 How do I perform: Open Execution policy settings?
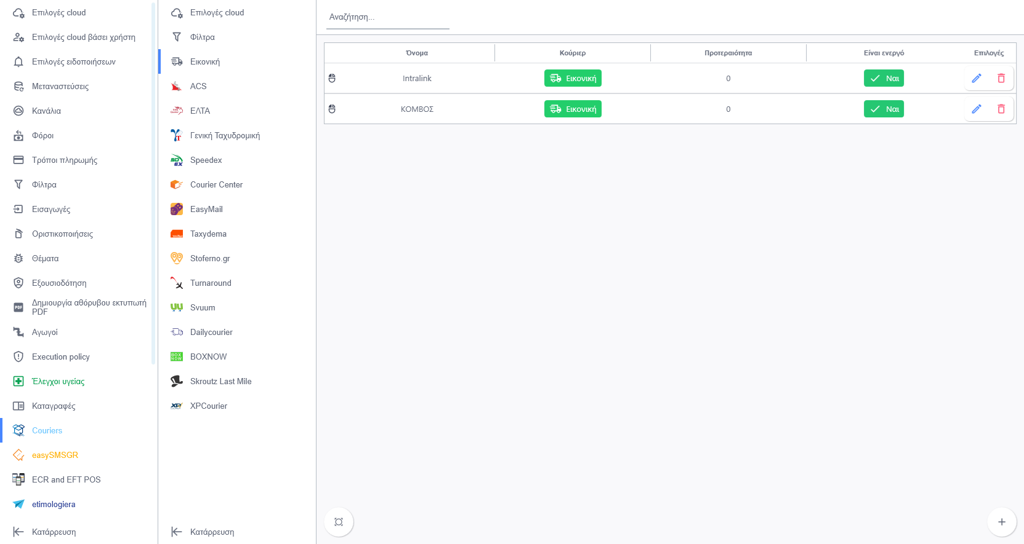(61, 357)
